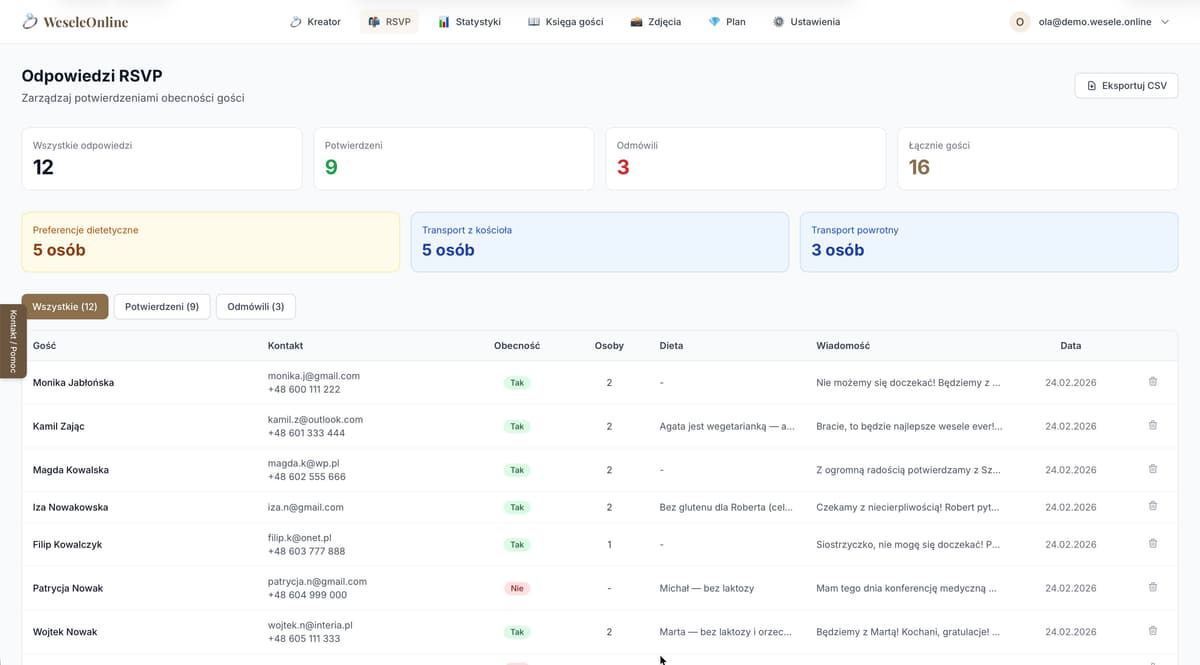The image size is (1200, 665).
Task: Open Księga gości page
Action: click(566, 22)
